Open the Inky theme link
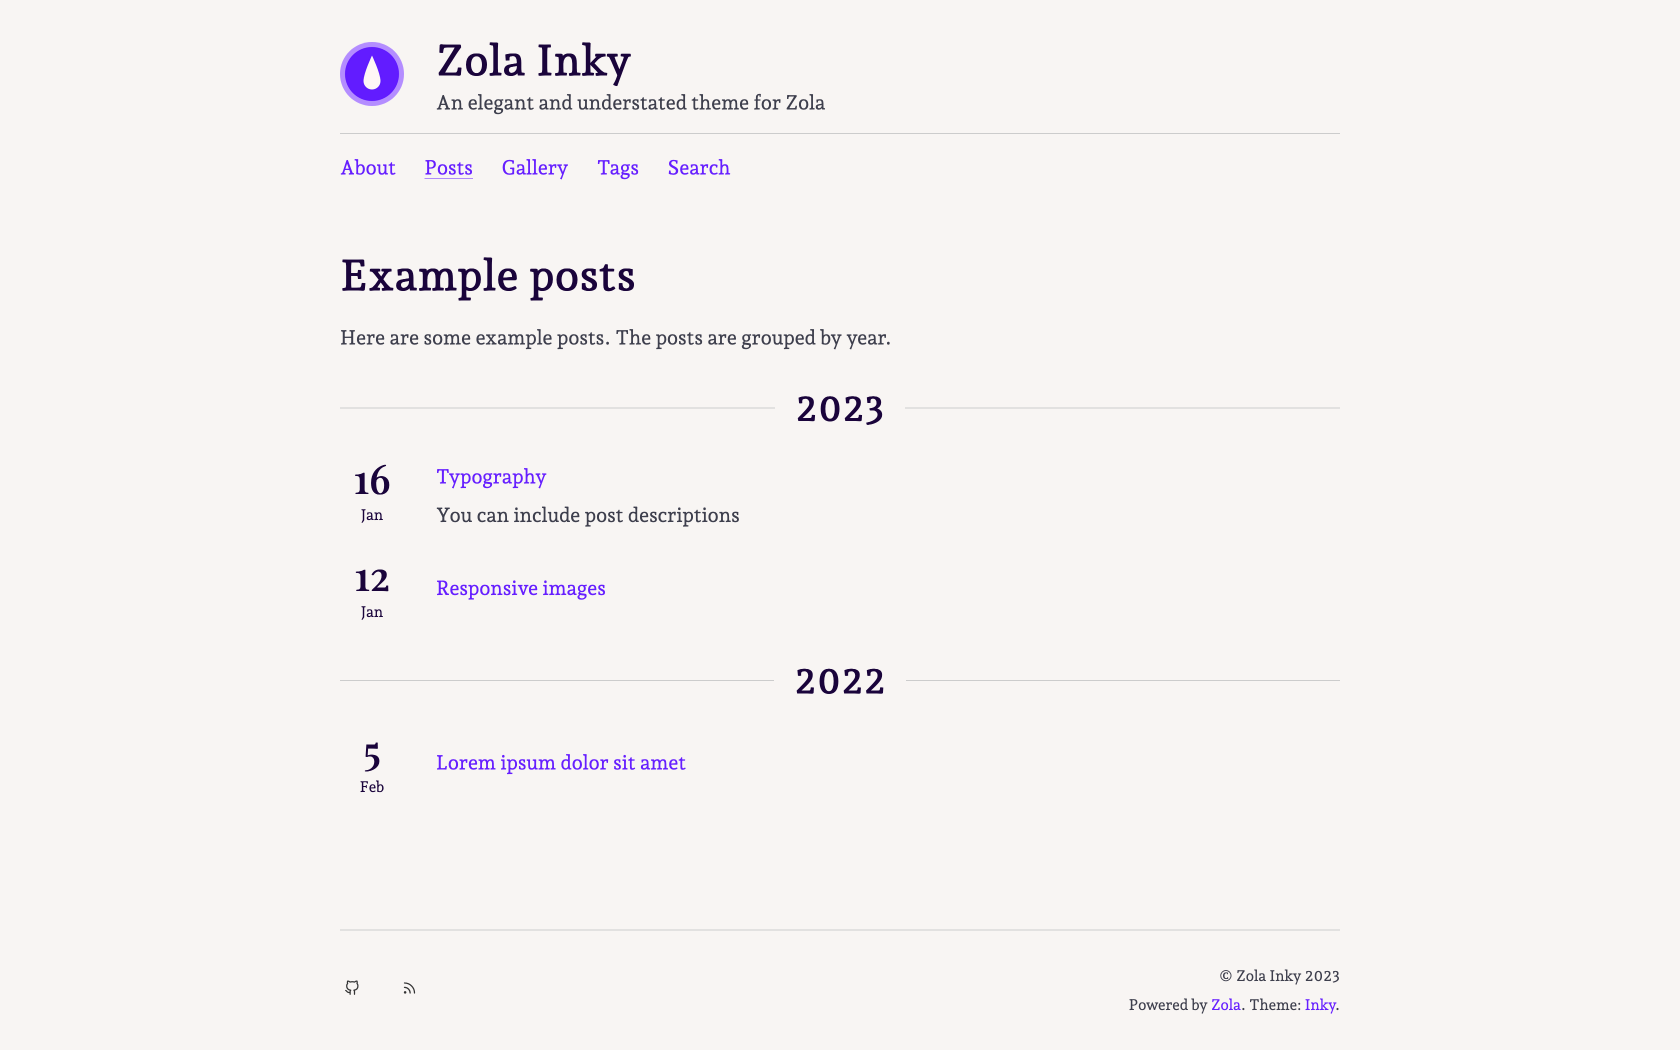Image resolution: width=1680 pixels, height=1050 pixels. tap(1319, 1005)
